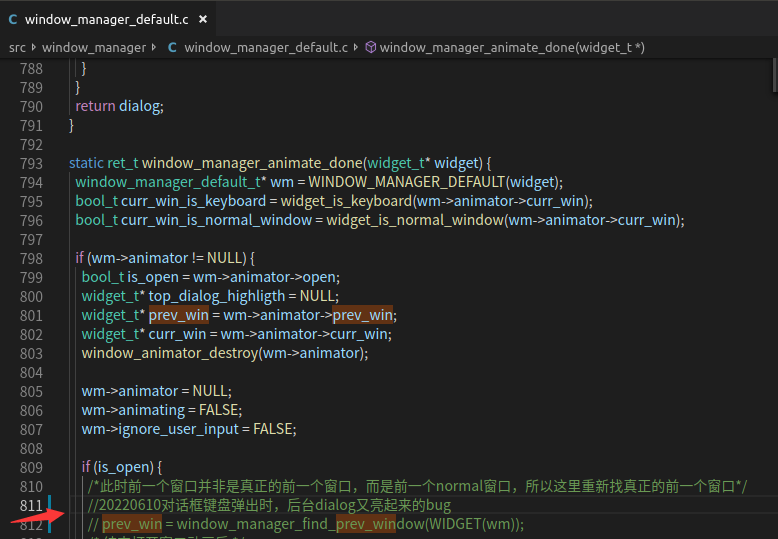Expand breadcrumb arrow after window_manager

[x=154, y=47]
